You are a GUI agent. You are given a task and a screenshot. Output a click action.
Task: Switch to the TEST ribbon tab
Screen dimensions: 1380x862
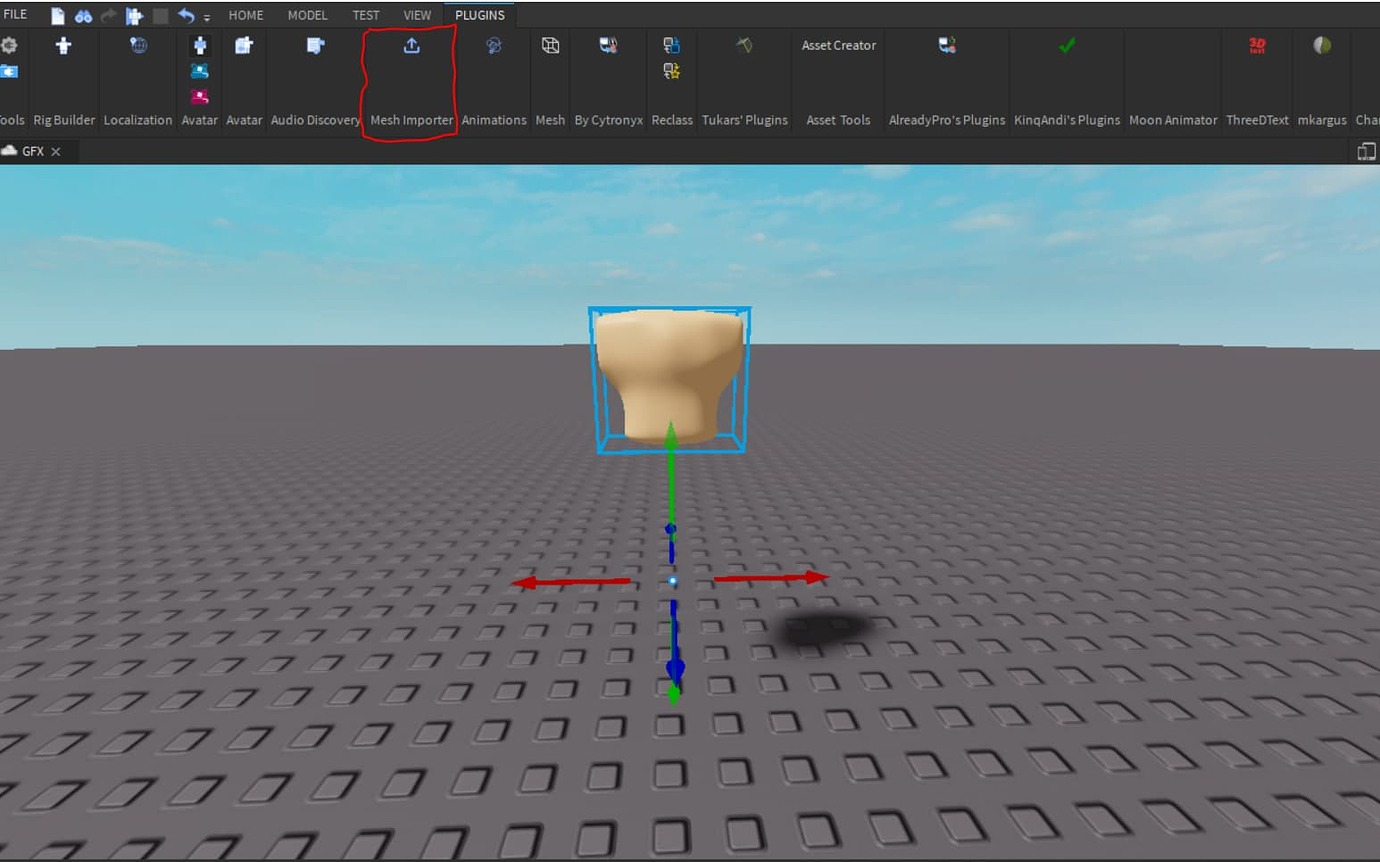(x=366, y=15)
